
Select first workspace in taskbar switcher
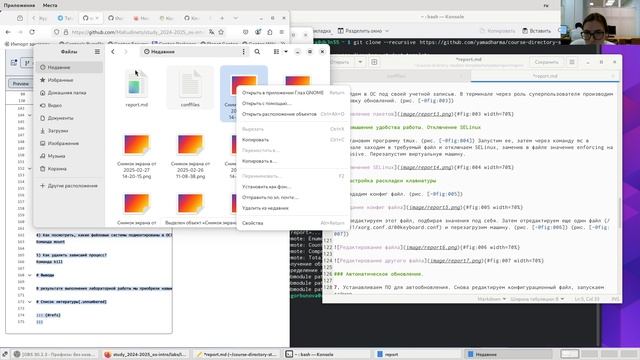click(569, 354)
